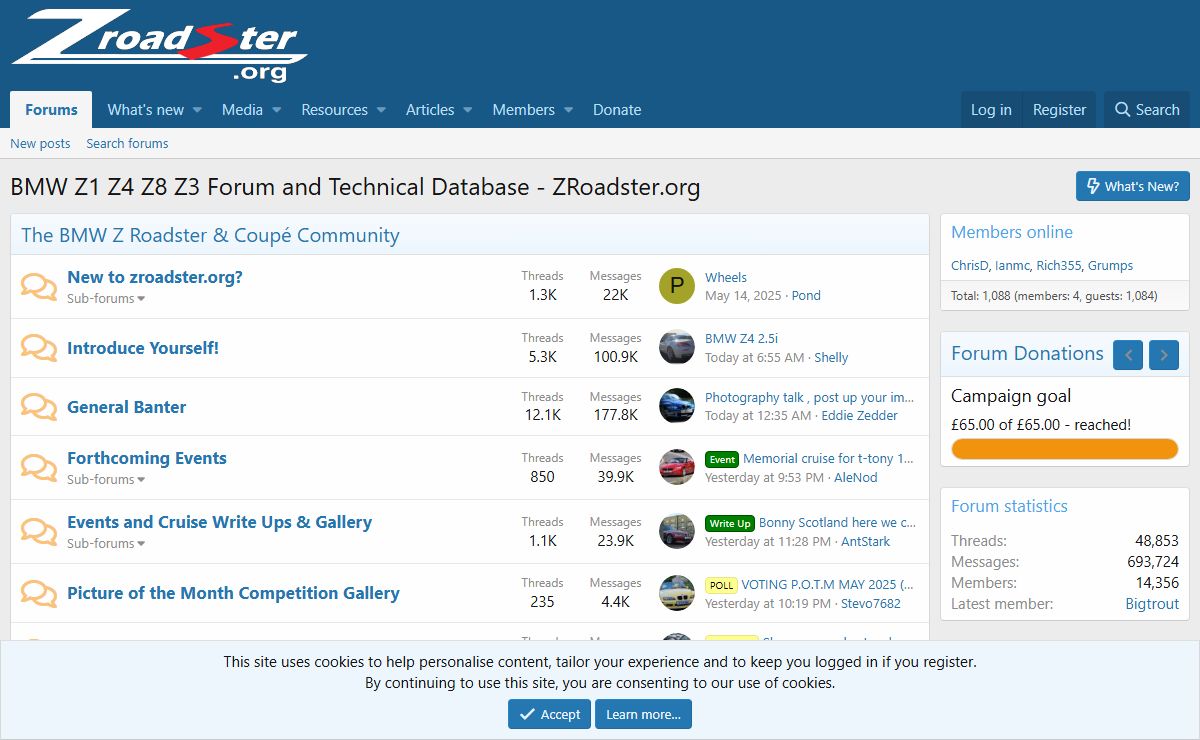Expand the Media dropdown arrow
Image resolution: width=1200 pixels, height=740 pixels.
click(x=276, y=110)
